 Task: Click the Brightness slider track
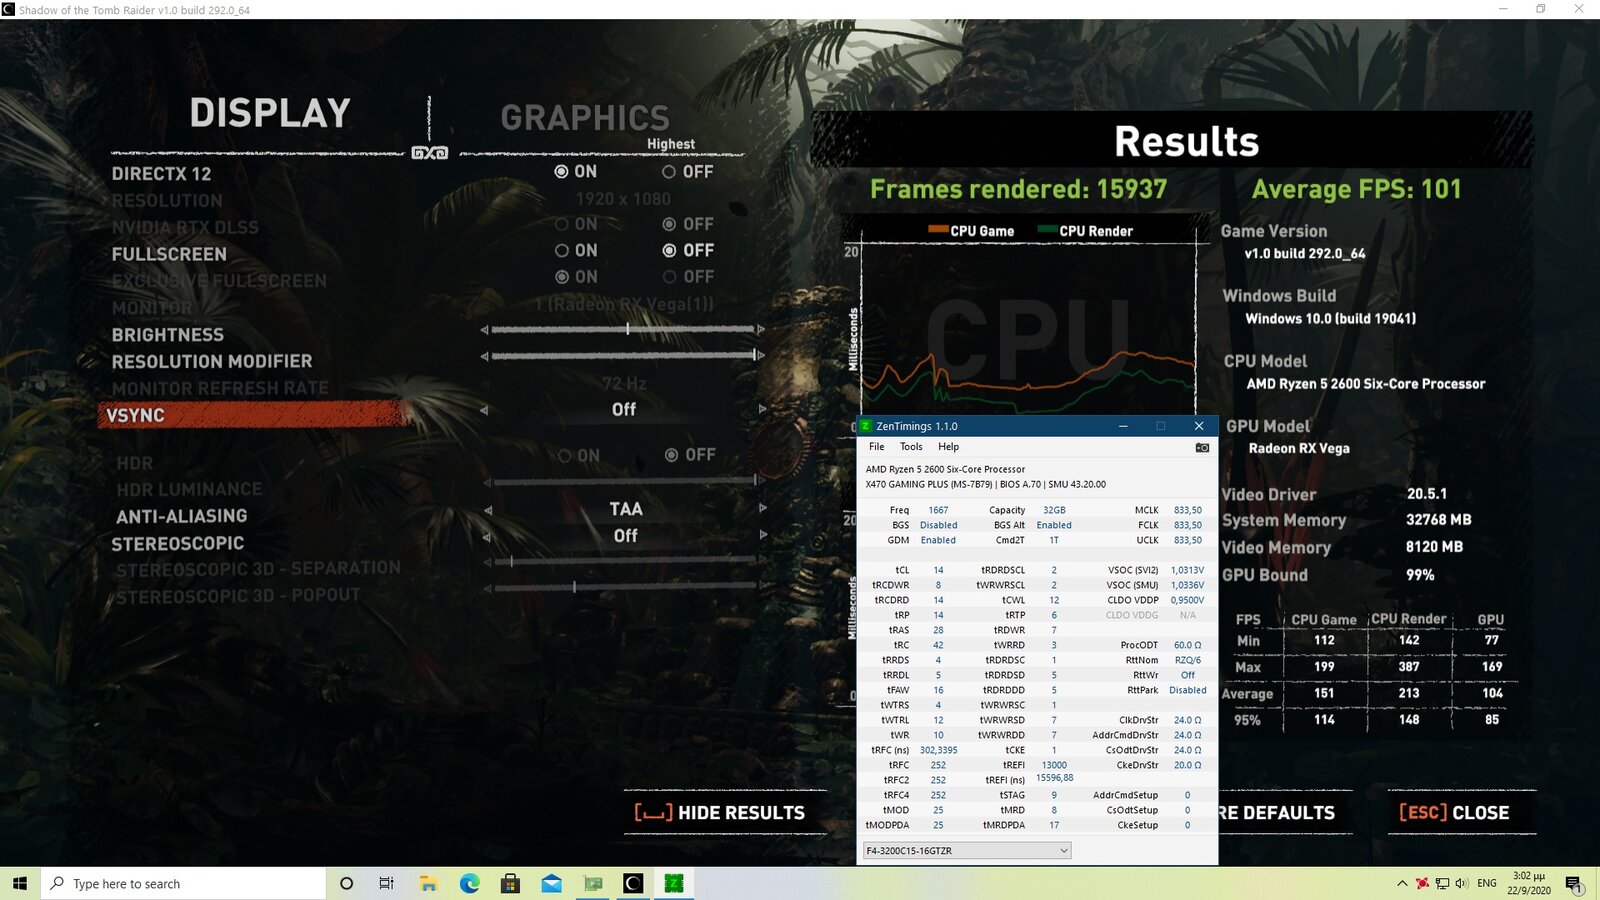(623, 329)
